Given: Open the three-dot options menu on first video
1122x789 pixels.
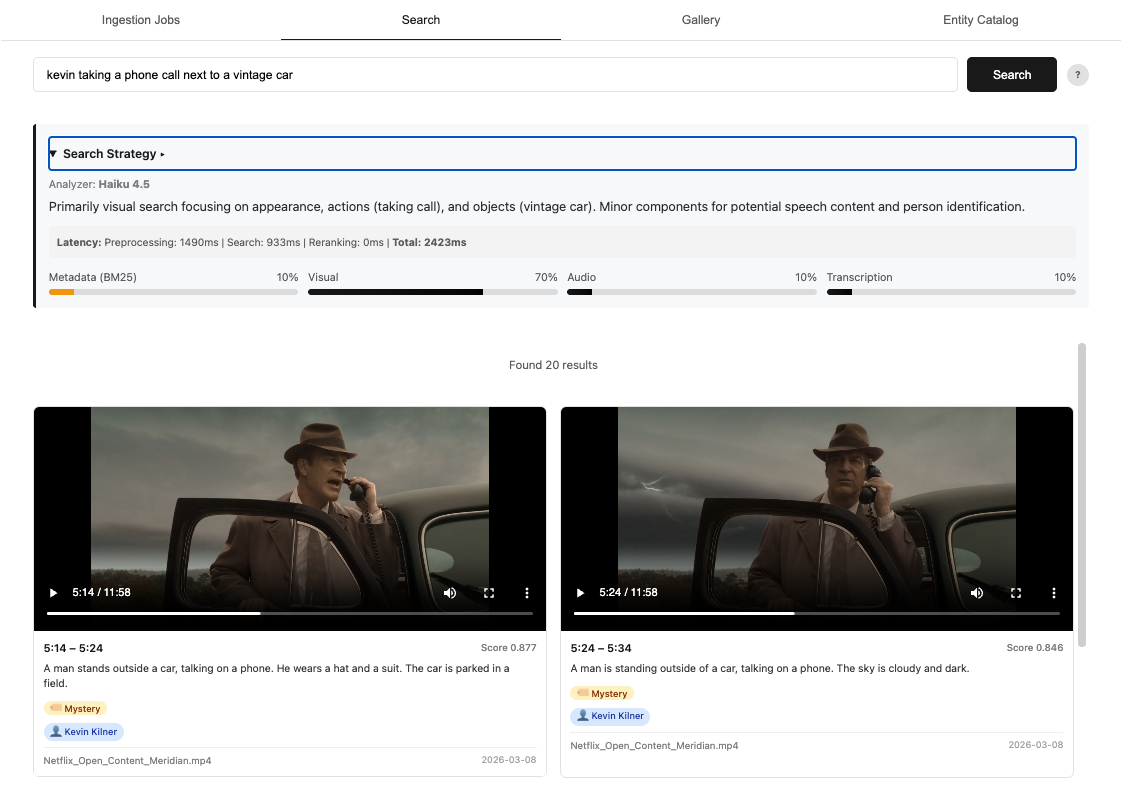Looking at the screenshot, I should [527, 592].
